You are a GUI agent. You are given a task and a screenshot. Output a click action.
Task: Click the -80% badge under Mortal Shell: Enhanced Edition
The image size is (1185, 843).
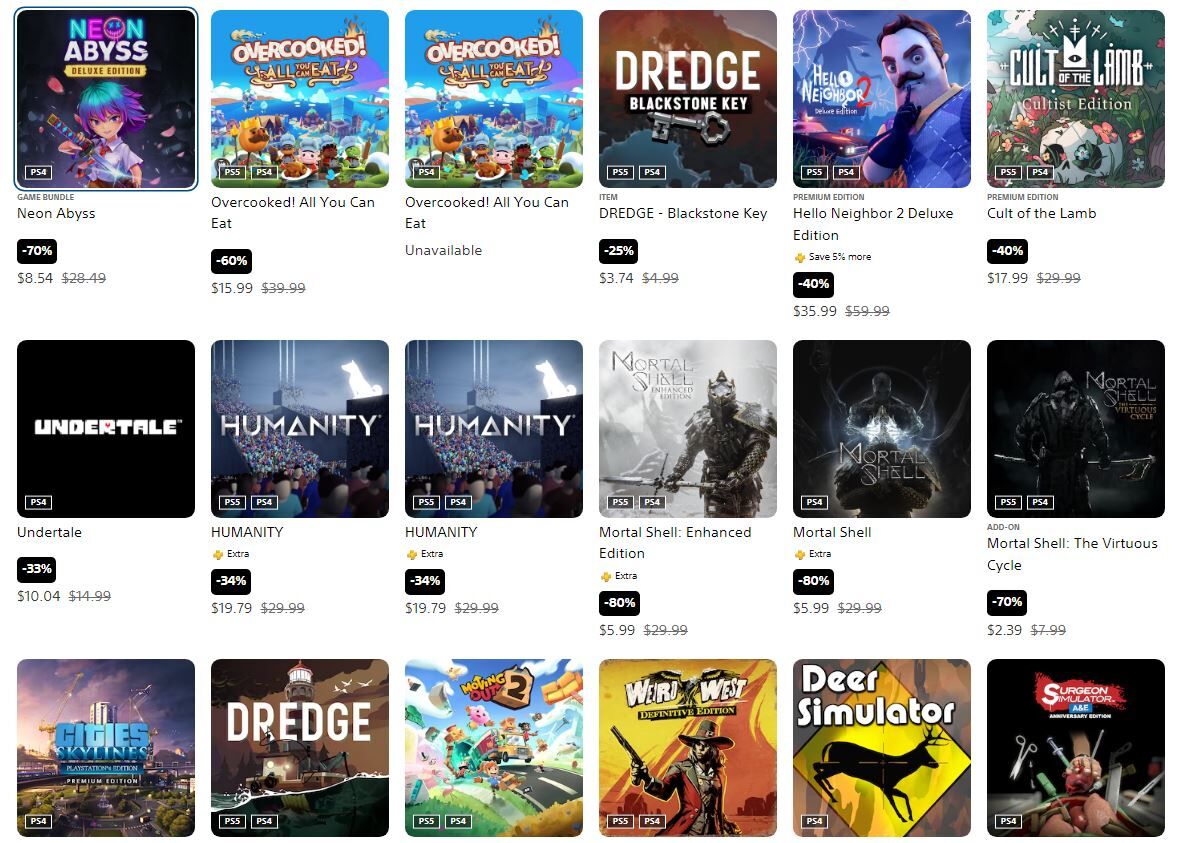click(620, 603)
